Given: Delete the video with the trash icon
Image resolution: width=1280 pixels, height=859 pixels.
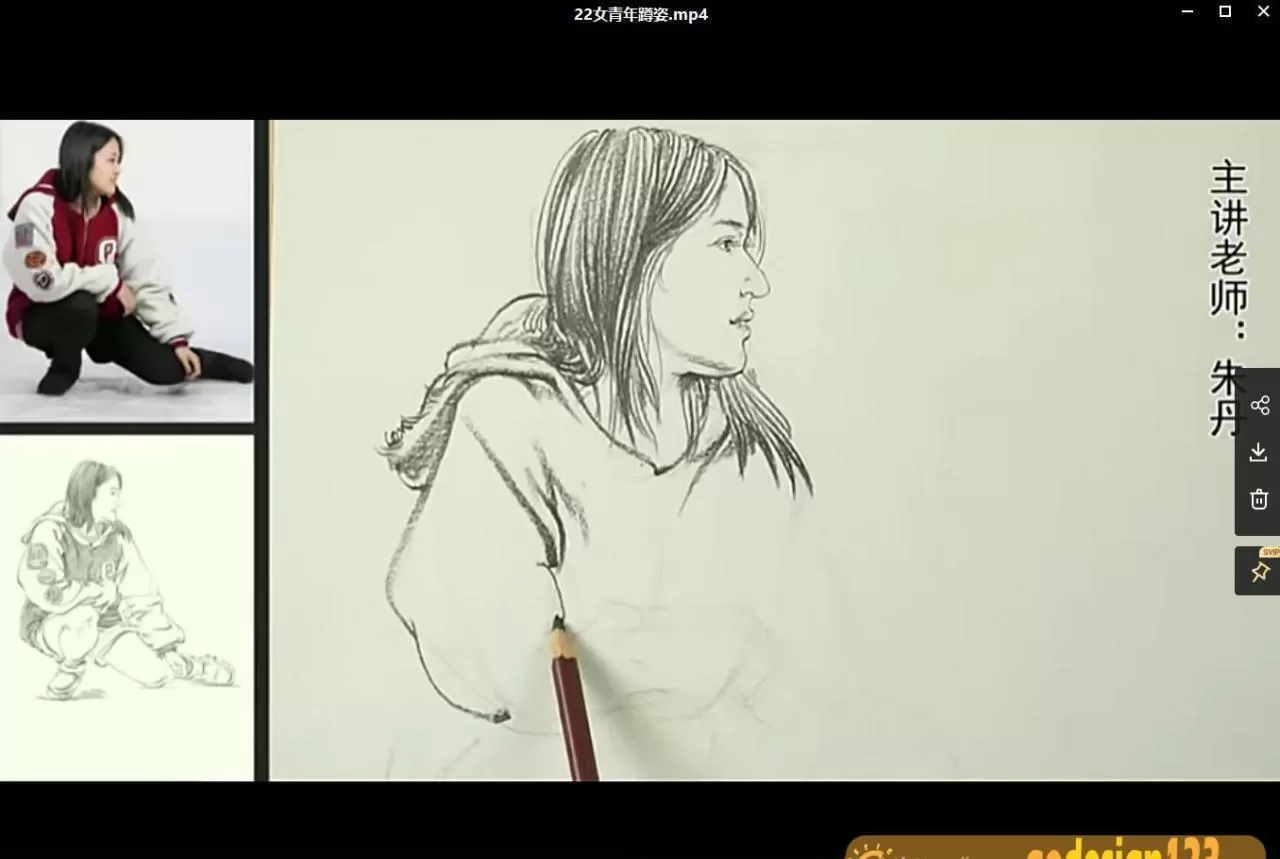Looking at the screenshot, I should (1259, 499).
